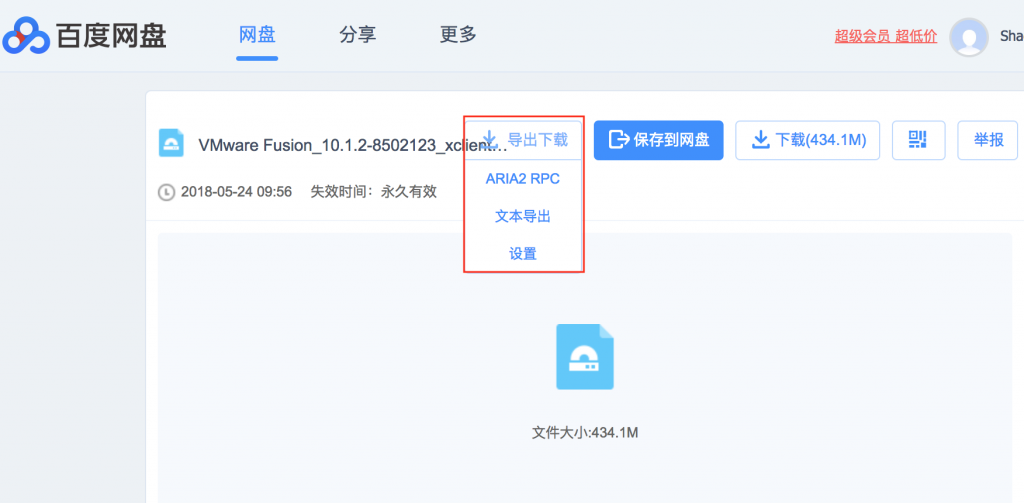The height and width of the screenshot is (503, 1024).
Task: Switch to the 分享 tab
Action: tap(358, 35)
